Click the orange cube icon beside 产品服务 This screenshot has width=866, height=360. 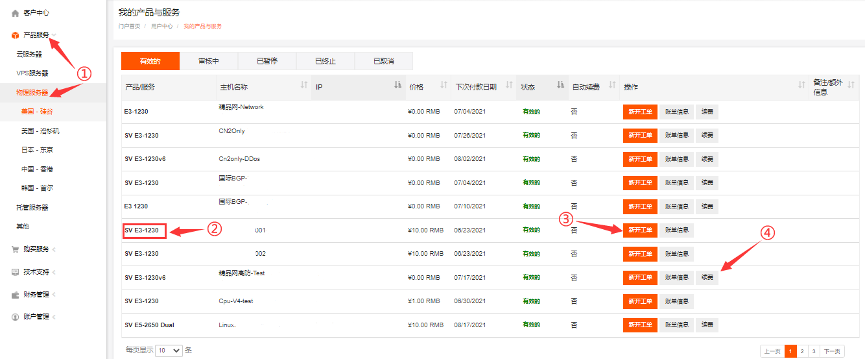pyautogui.click(x=15, y=35)
